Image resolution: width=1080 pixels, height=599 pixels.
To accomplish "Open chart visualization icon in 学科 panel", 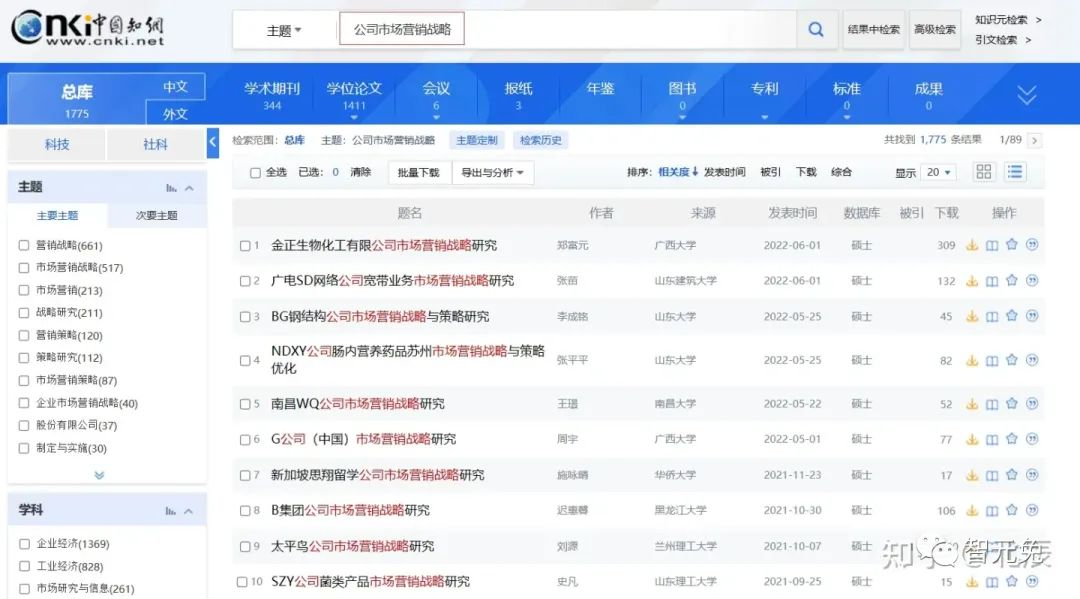I will click(x=170, y=511).
